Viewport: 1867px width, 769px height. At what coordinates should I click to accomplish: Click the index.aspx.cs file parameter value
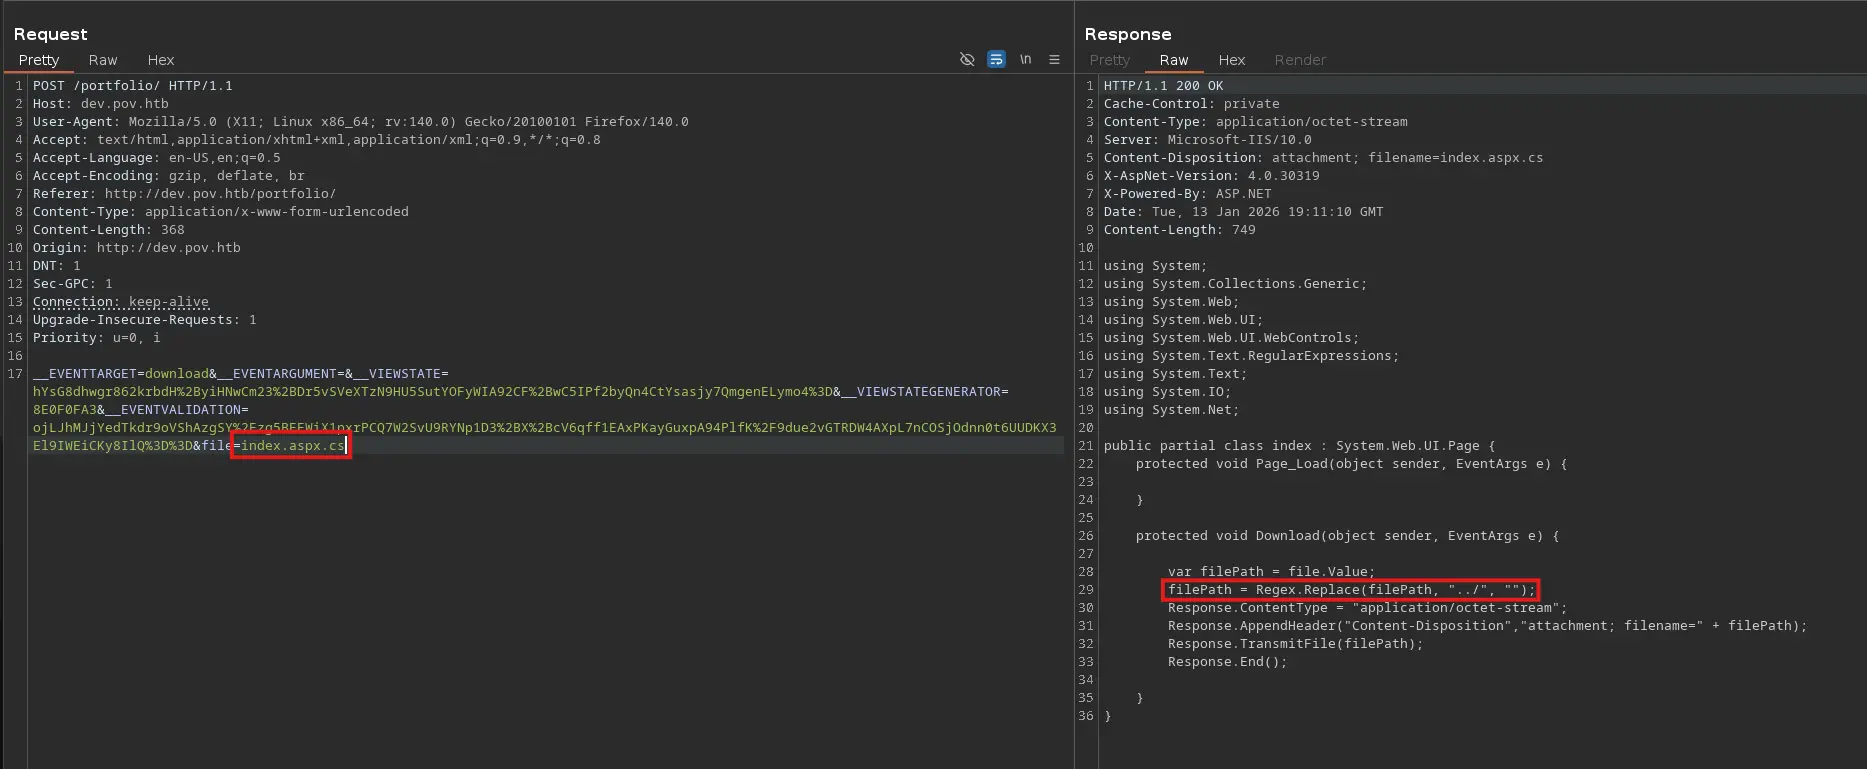point(292,446)
